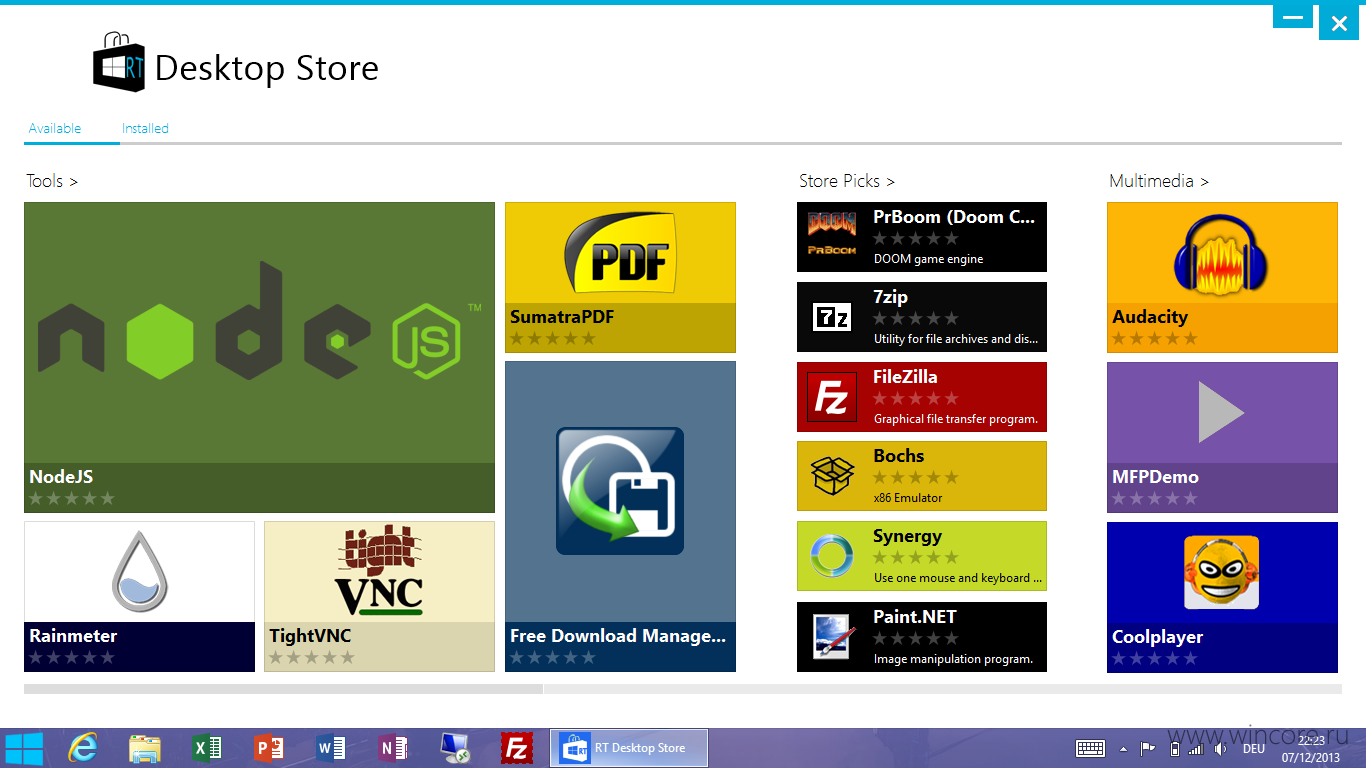Select the SumatraPDF yellow PDF icon
The height and width of the screenshot is (768, 1366).
click(620, 251)
